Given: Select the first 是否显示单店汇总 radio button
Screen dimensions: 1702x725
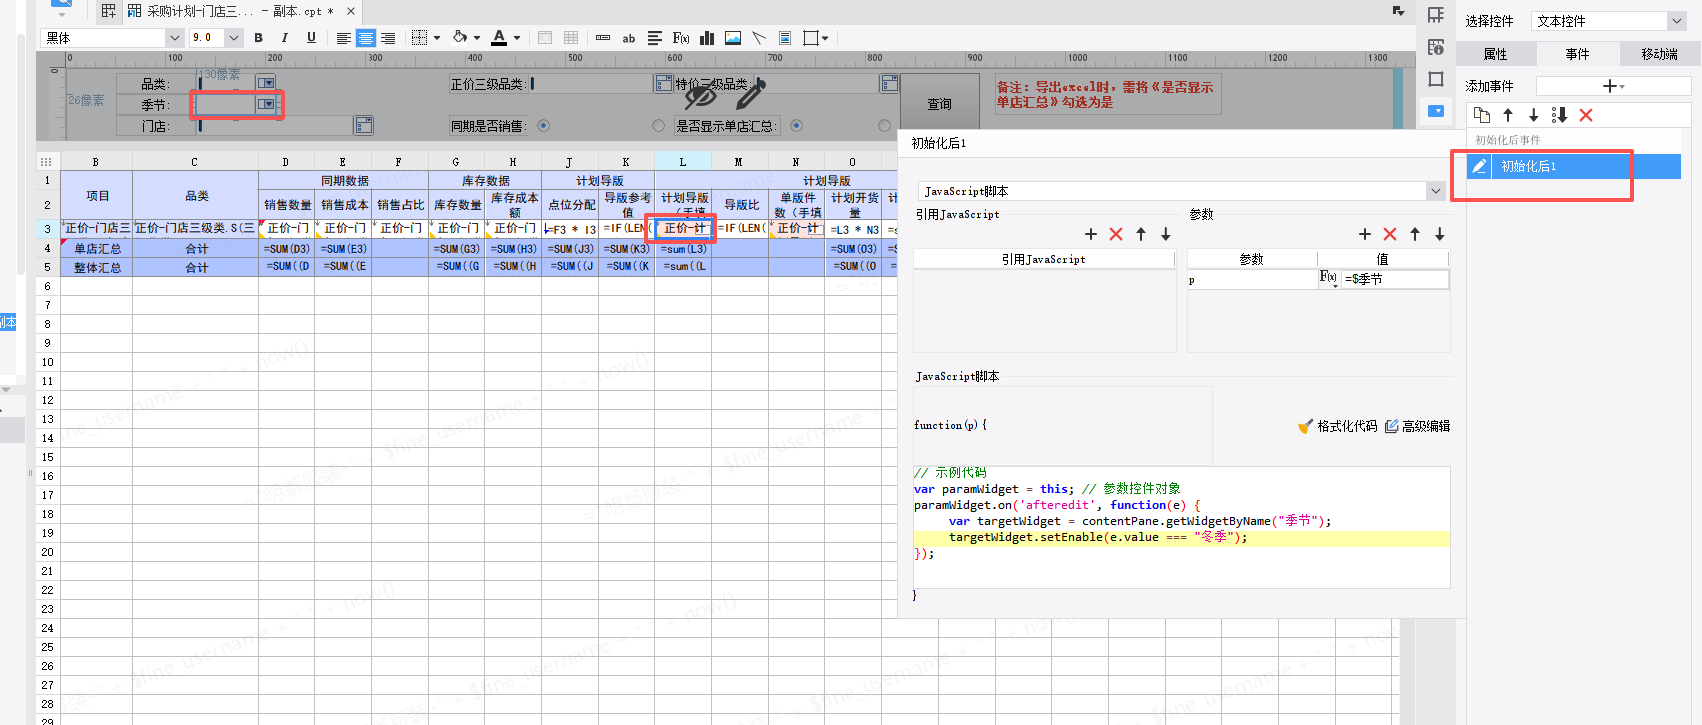Looking at the screenshot, I should point(797,126).
